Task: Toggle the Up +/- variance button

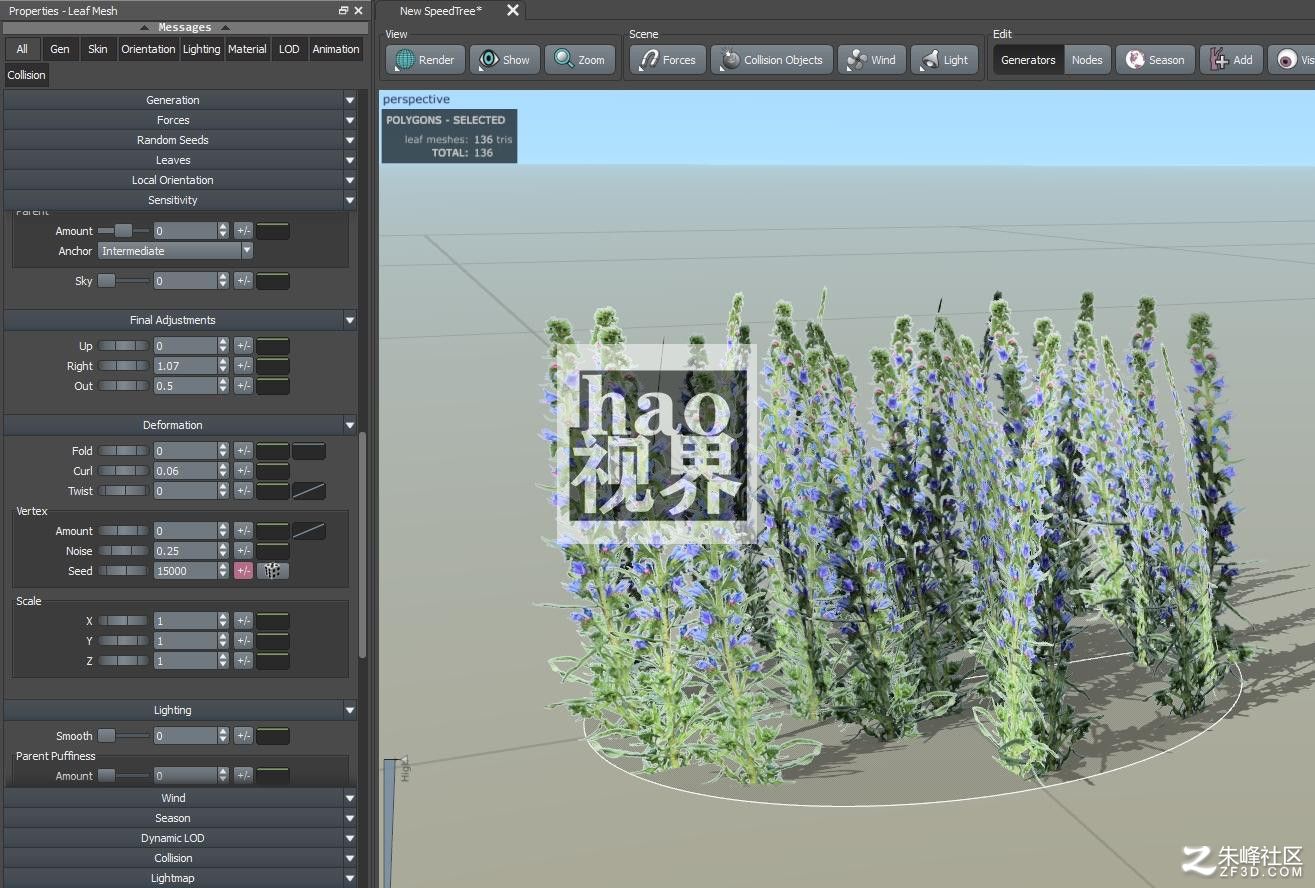Action: [x=243, y=346]
